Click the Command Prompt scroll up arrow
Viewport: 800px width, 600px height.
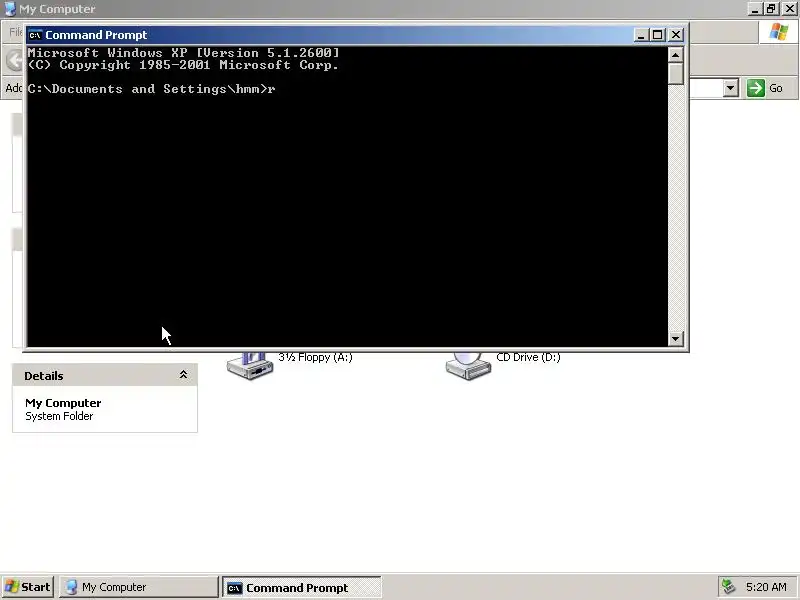676,55
